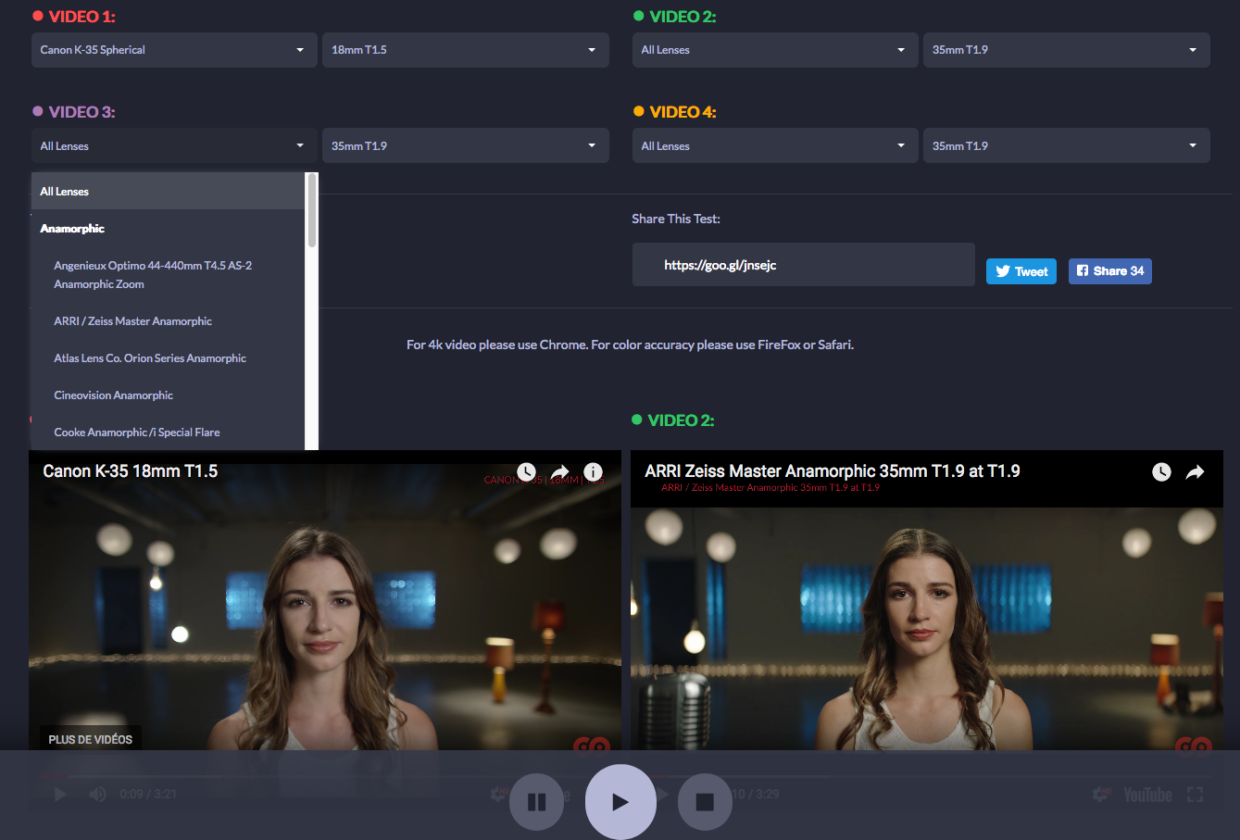Click the 4k video browser advice text
This screenshot has height=840, width=1240.
point(630,345)
